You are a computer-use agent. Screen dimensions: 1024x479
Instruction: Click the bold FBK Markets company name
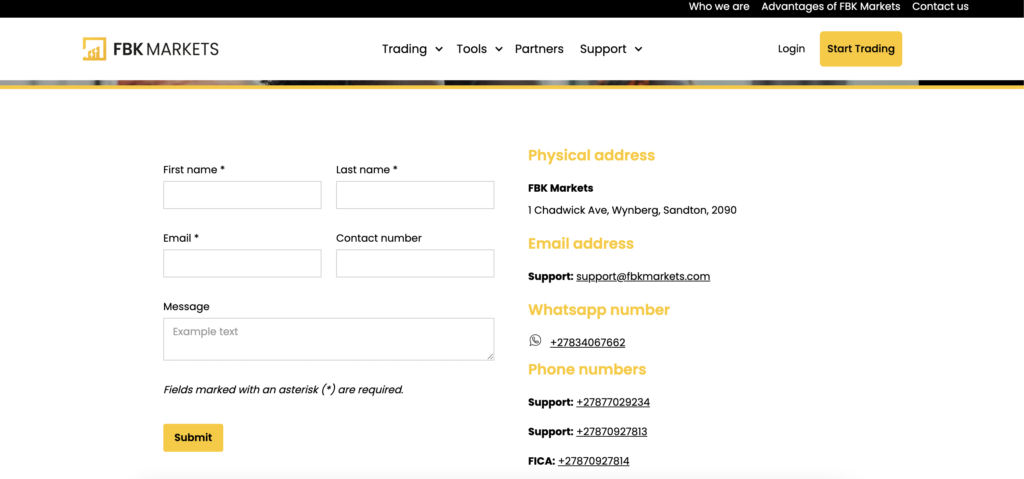[560, 188]
